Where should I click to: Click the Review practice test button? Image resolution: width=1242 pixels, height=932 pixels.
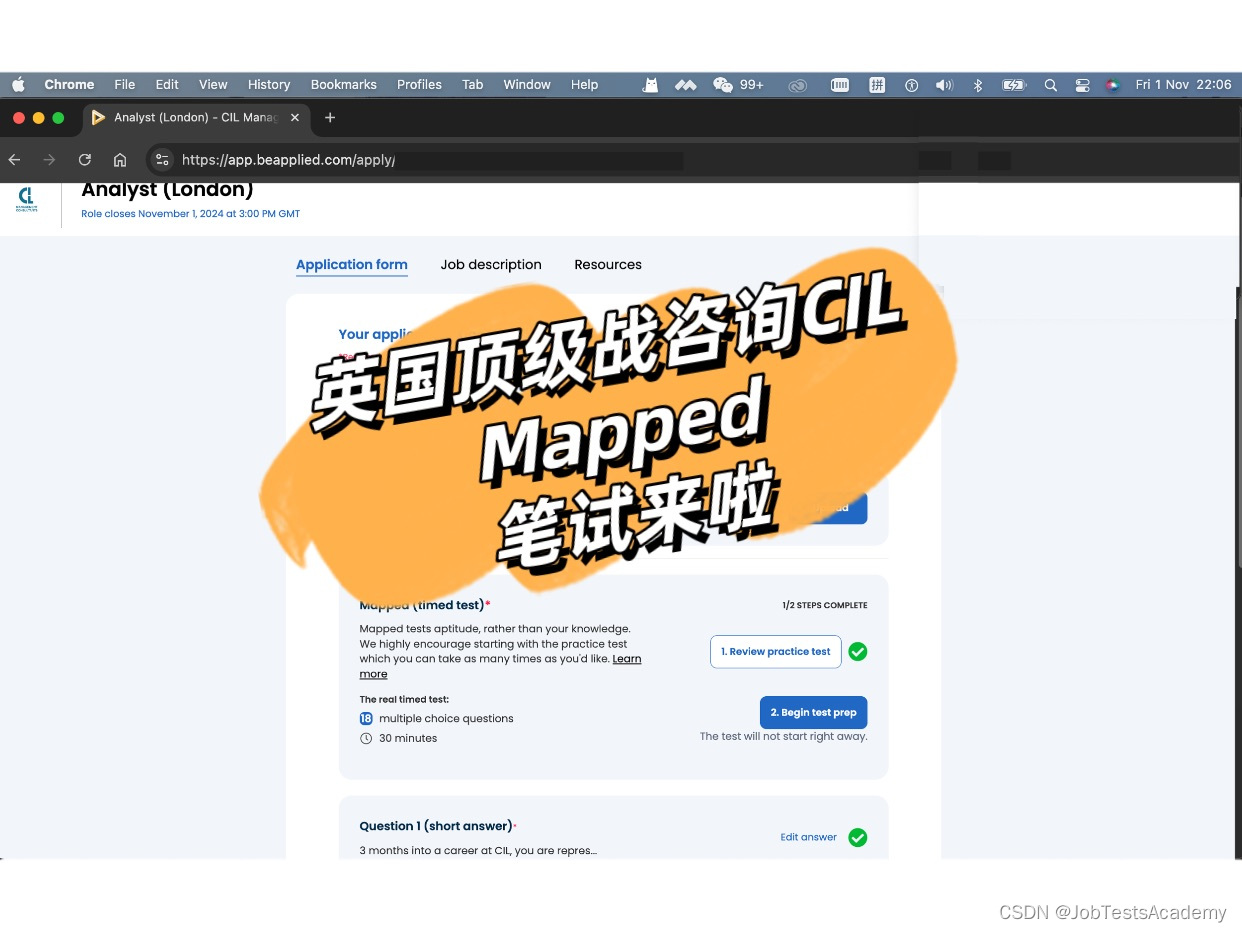tap(776, 651)
